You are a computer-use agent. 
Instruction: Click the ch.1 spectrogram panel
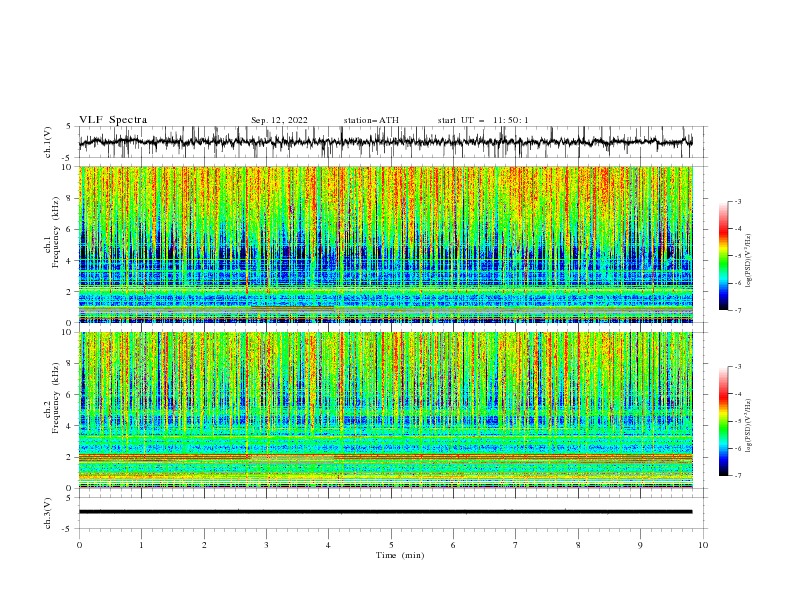tap(386, 244)
